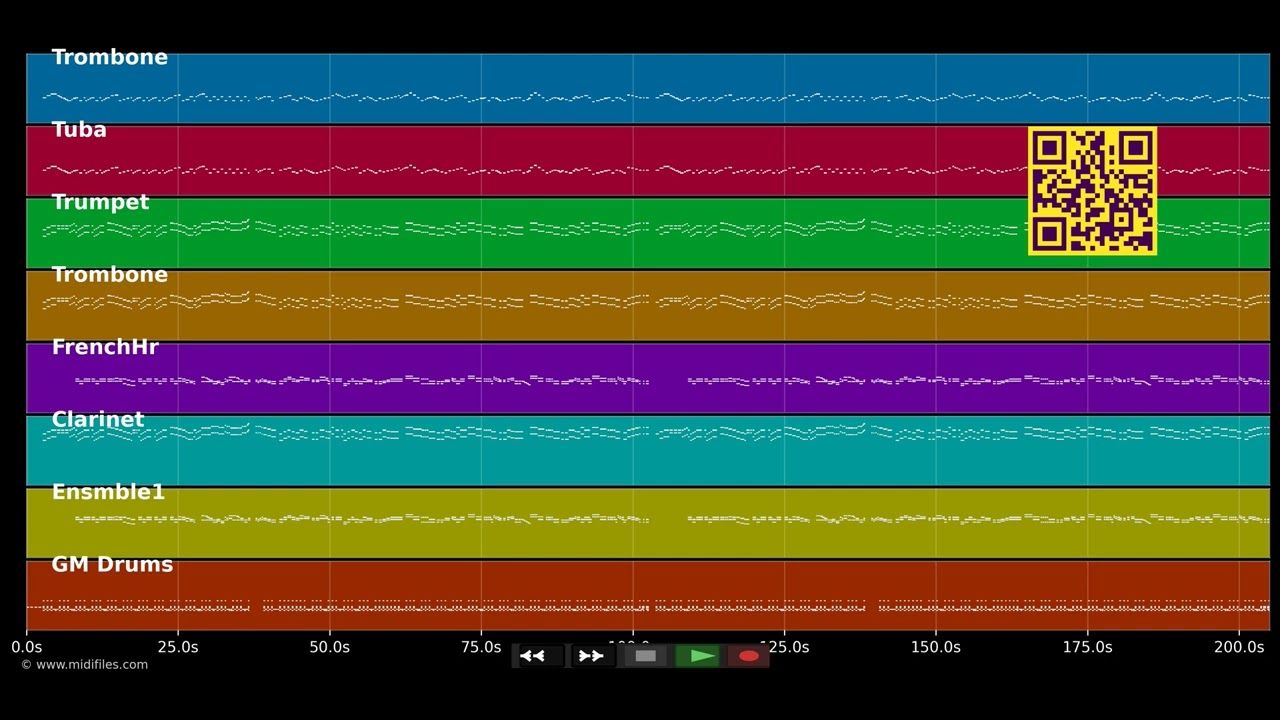Click the rewind button
The width and height of the screenshot is (1280, 720).
(x=539, y=656)
